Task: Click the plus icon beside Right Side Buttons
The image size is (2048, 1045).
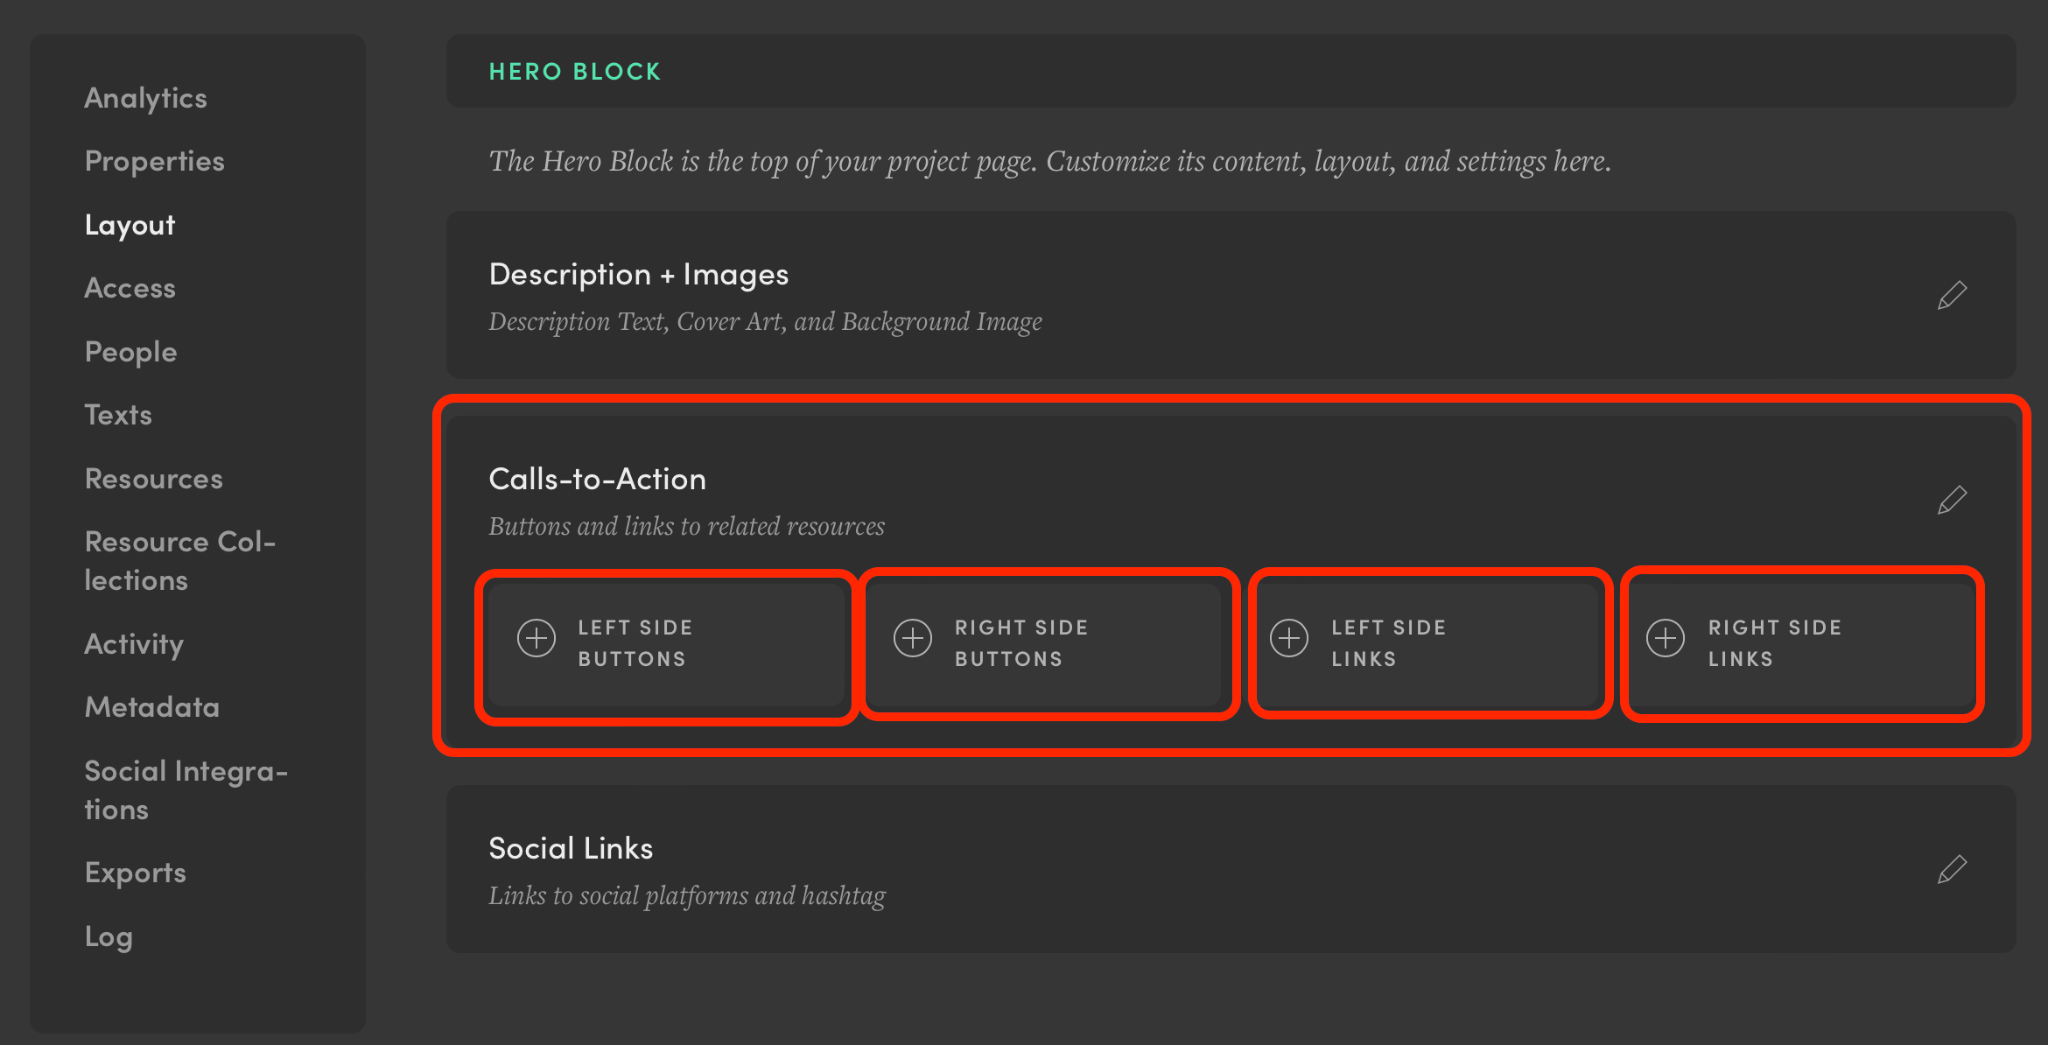Action: coord(912,638)
